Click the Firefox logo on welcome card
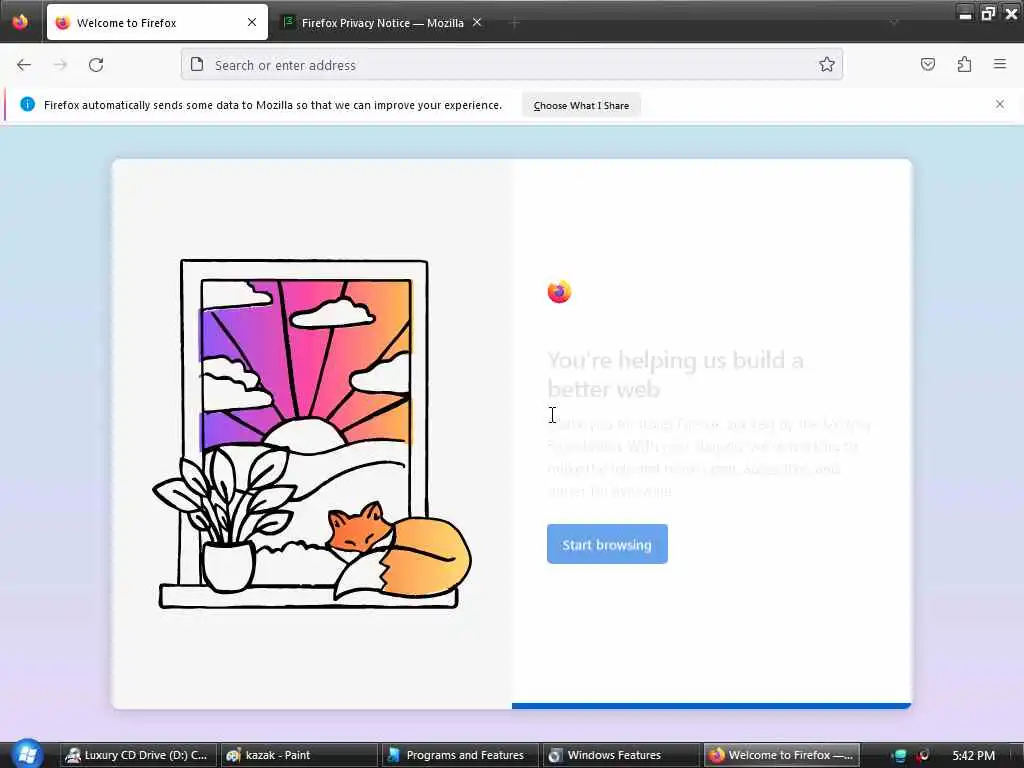 coord(560,292)
